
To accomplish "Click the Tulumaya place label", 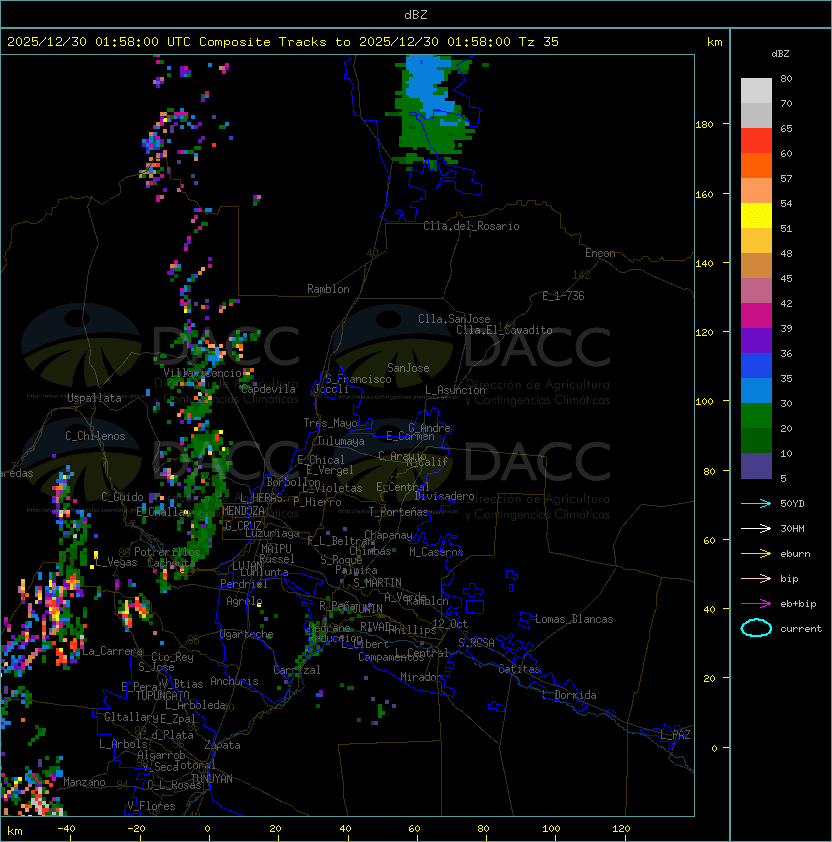I will [341, 441].
